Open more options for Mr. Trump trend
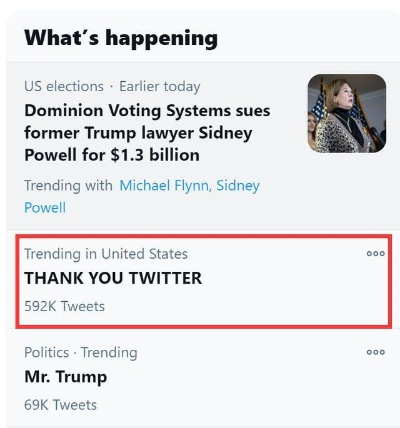 point(376,352)
